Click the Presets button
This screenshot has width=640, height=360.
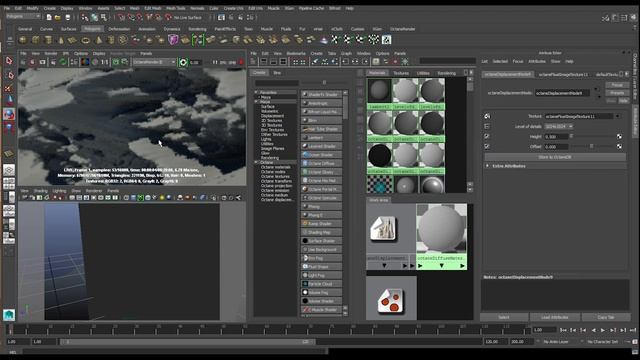click(x=617, y=93)
